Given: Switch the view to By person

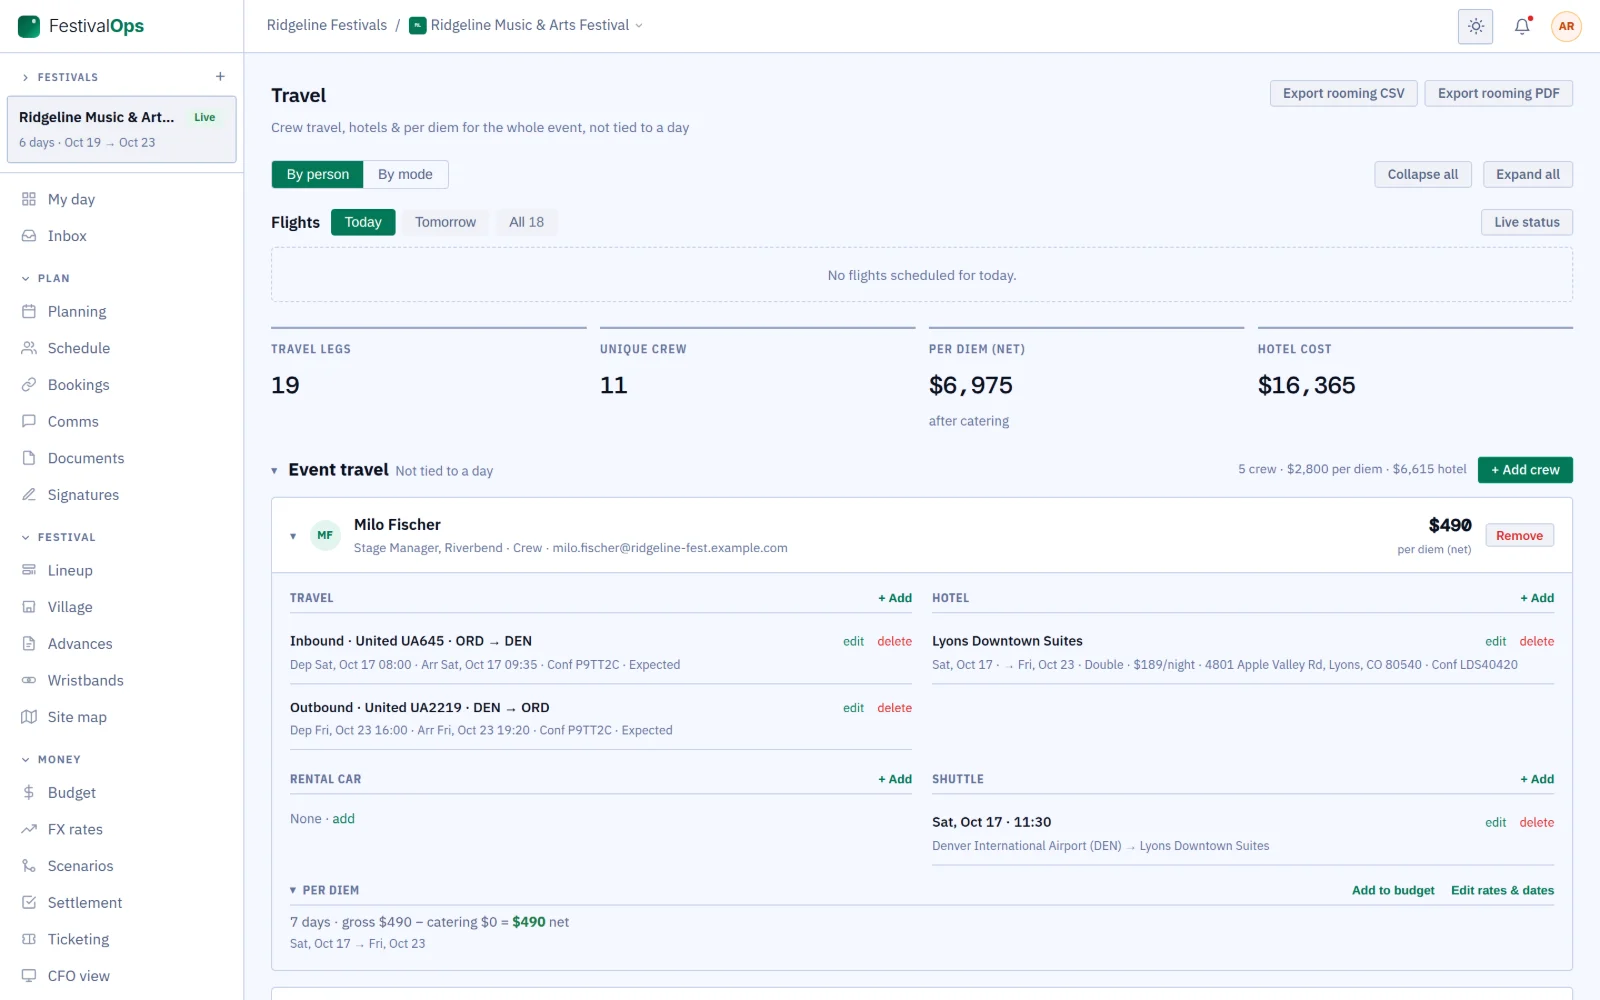Looking at the screenshot, I should coord(317,174).
